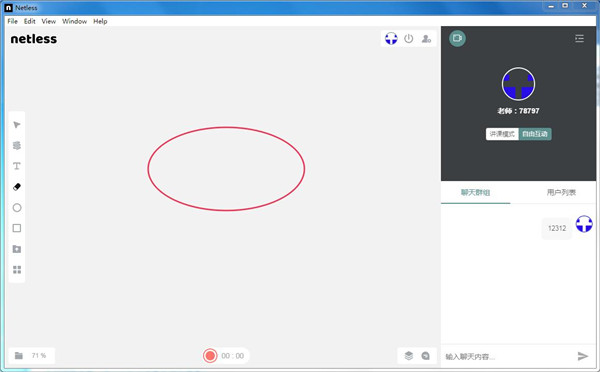This screenshot has width=600, height=372.
Task: Open the View menu
Action: pyautogui.click(x=49, y=21)
